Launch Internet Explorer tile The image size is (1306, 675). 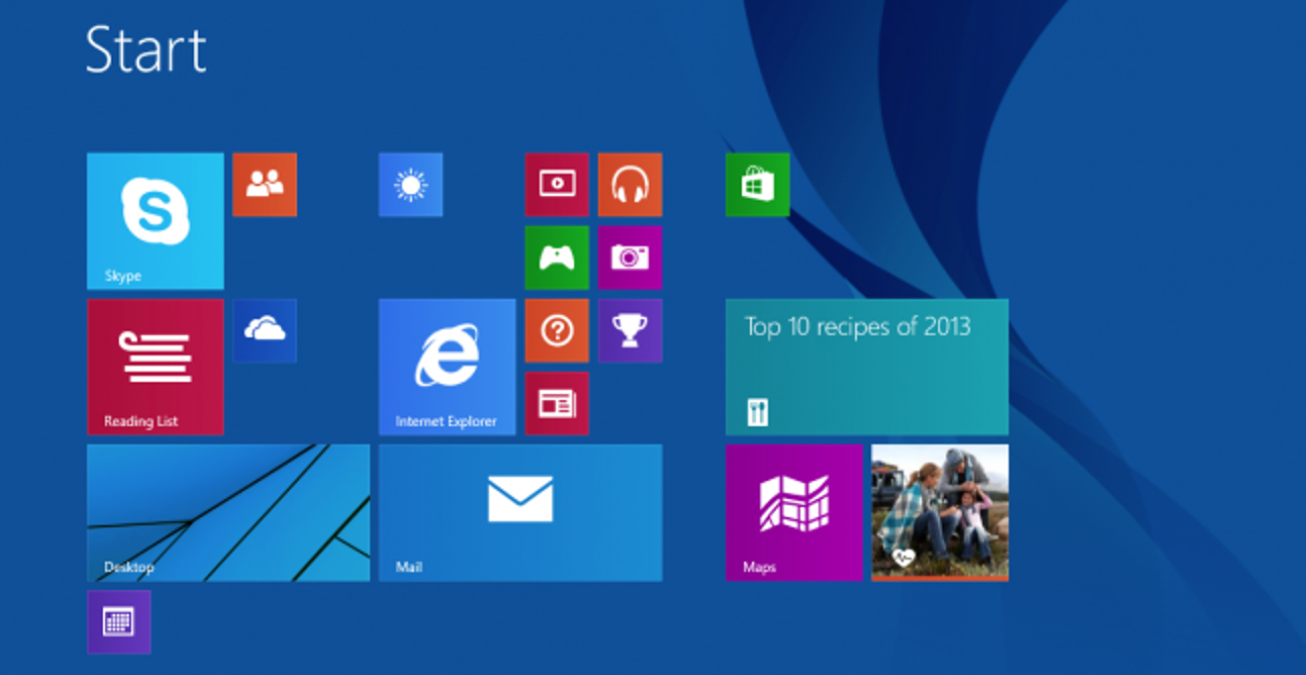pyautogui.click(x=447, y=367)
